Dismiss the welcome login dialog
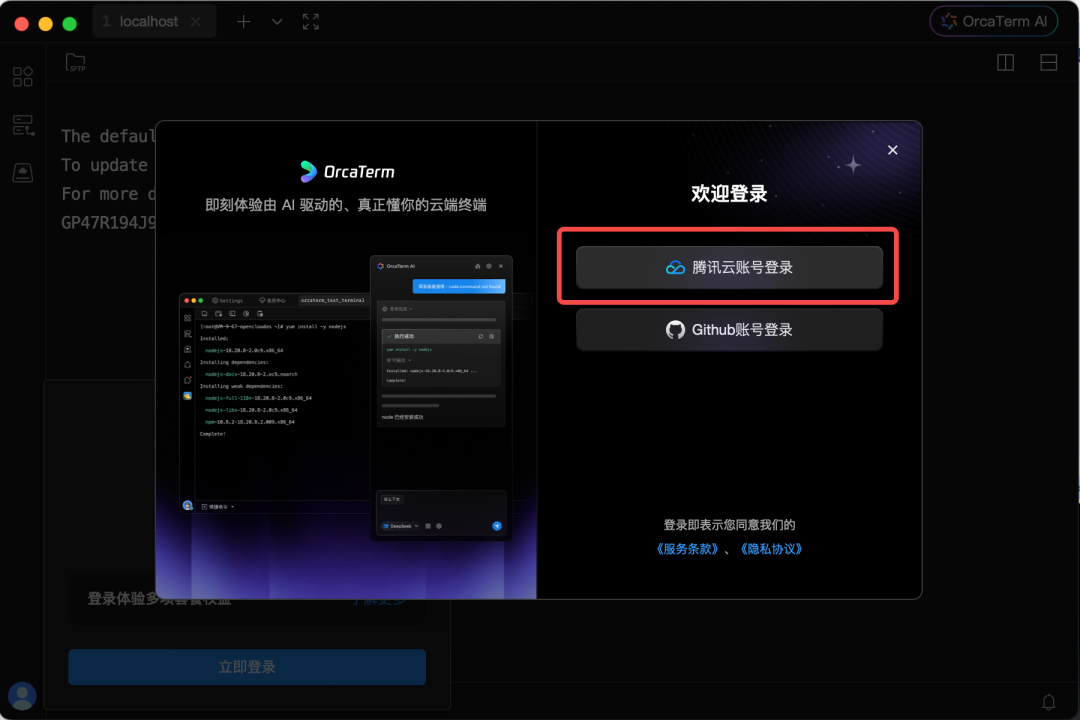 point(892,150)
